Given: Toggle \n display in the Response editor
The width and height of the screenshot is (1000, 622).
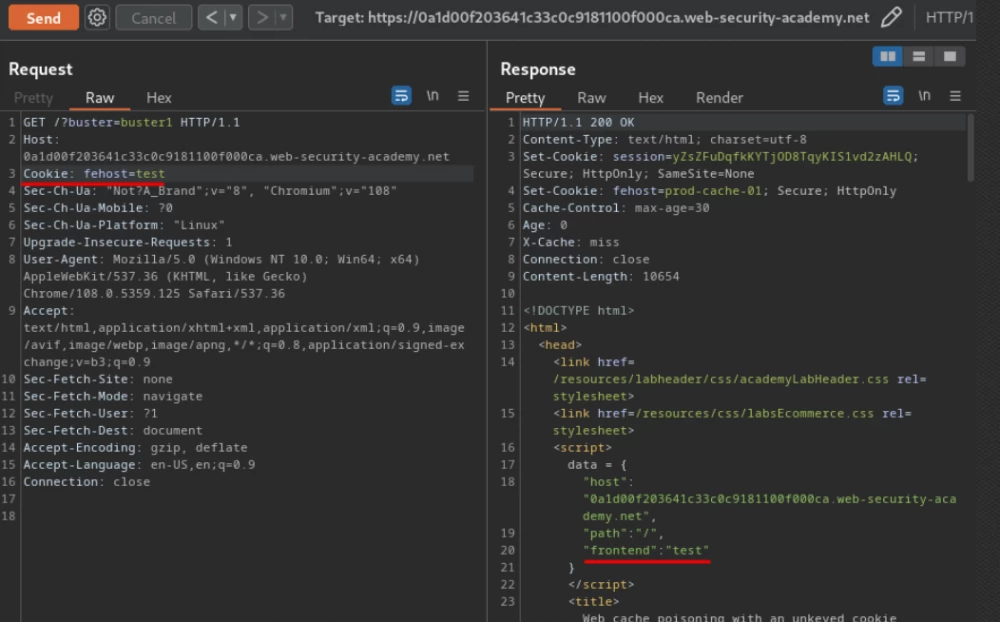Looking at the screenshot, I should click(x=924, y=96).
